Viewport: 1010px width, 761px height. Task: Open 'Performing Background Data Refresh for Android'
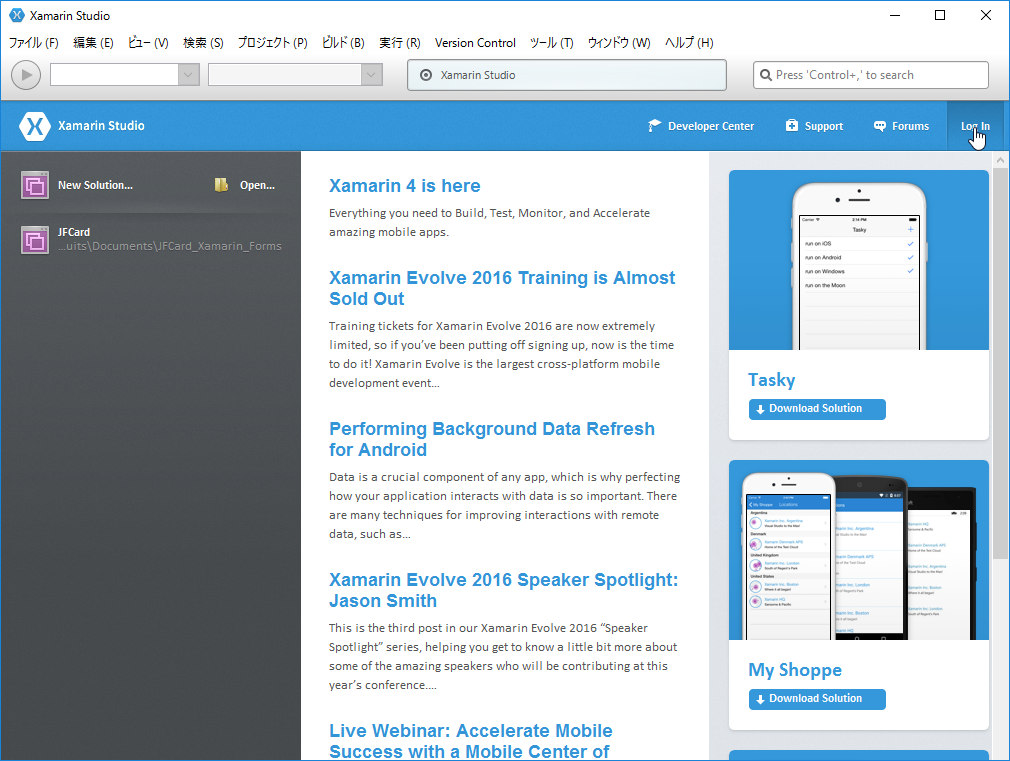tap(491, 439)
